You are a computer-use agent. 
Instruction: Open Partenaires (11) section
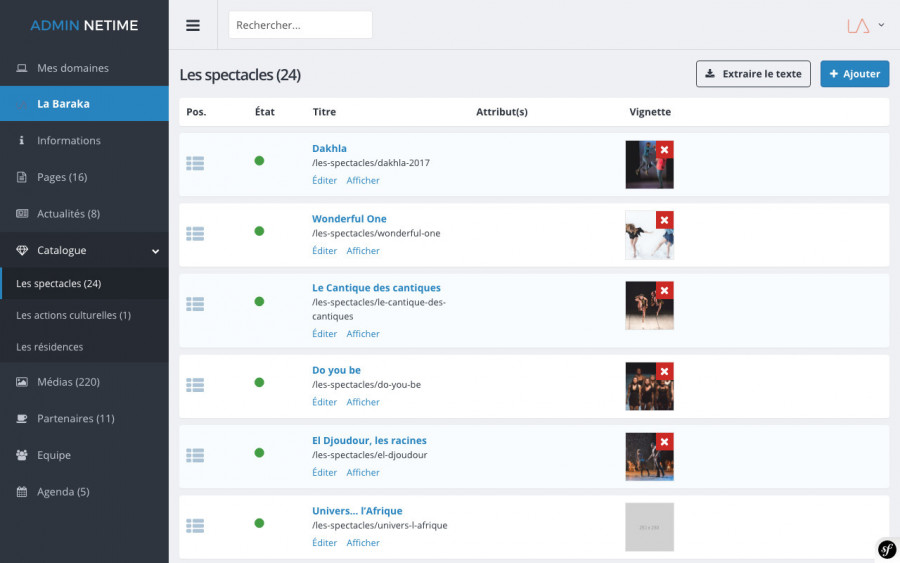pos(76,418)
